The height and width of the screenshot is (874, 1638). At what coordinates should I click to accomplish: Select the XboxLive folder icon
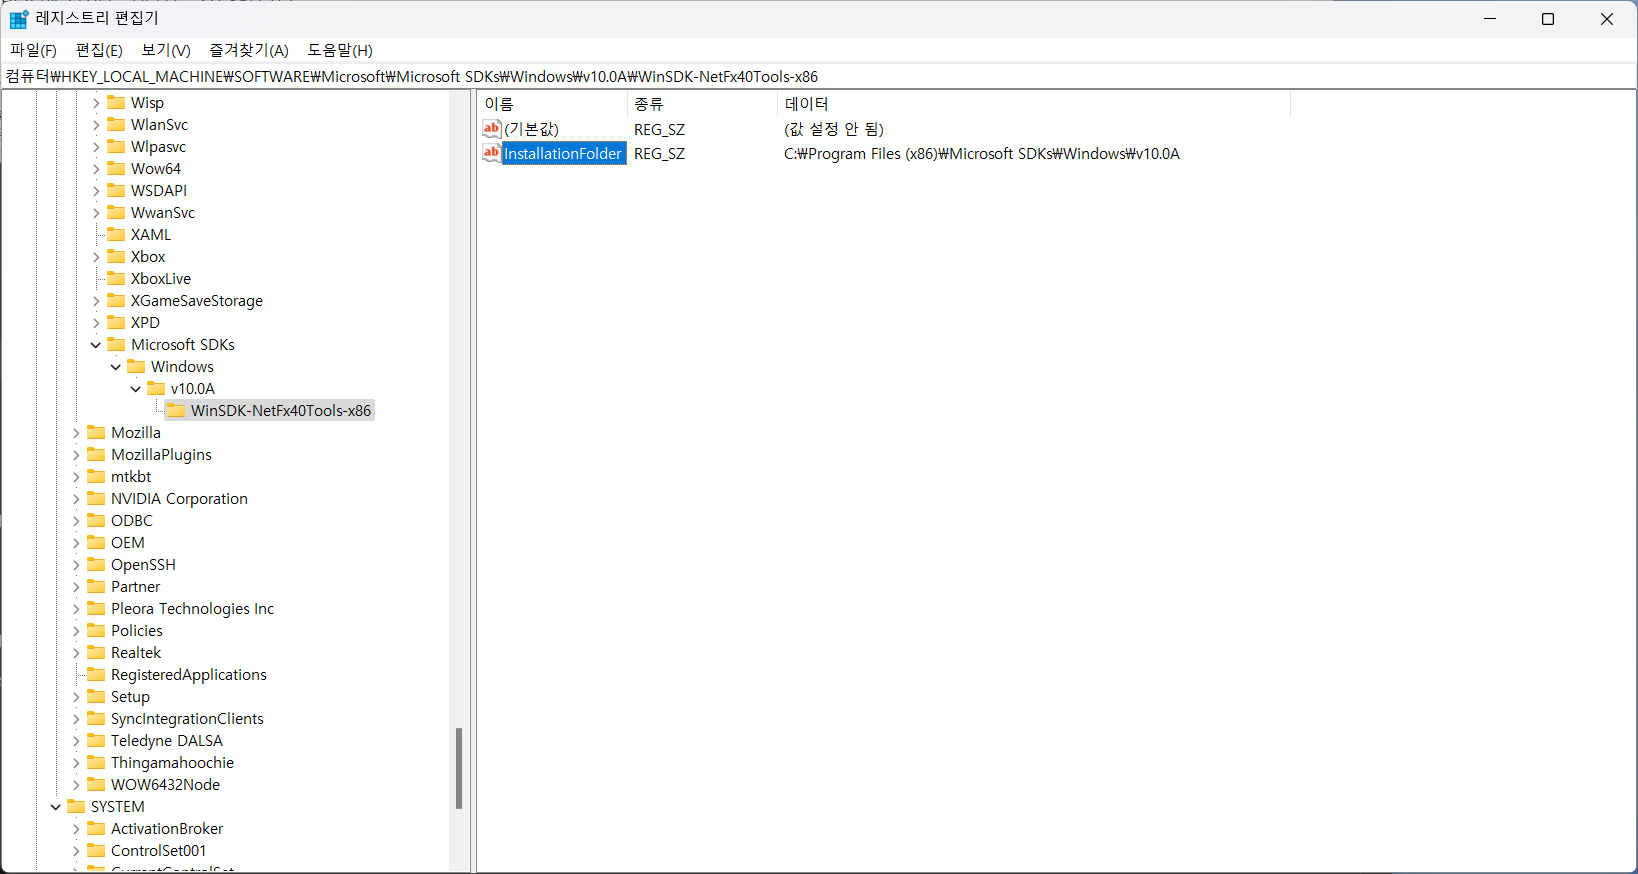point(116,278)
